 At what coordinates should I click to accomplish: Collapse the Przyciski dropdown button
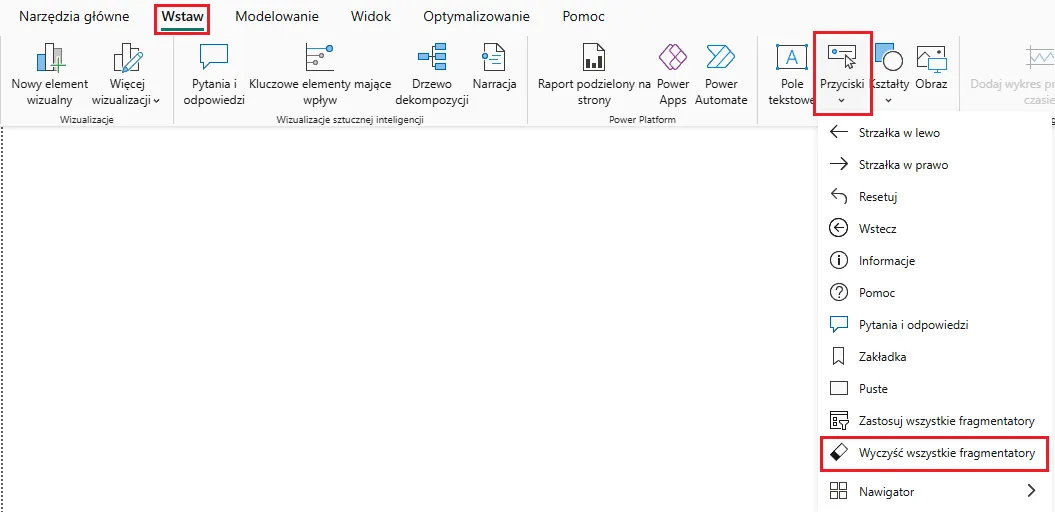[841, 72]
